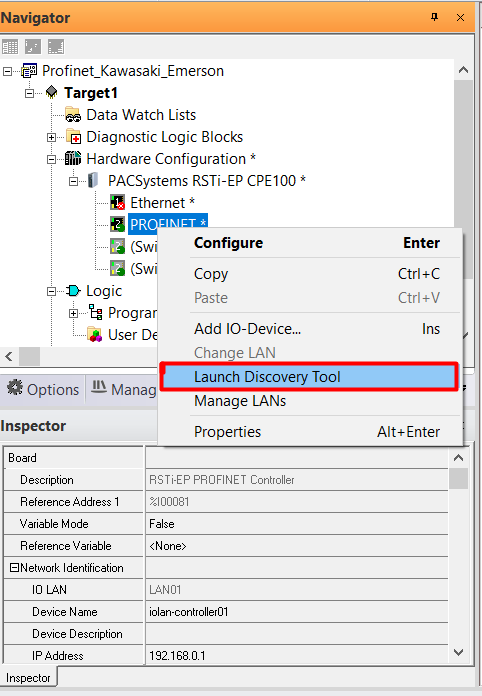Click the Device Name value field

(296, 612)
